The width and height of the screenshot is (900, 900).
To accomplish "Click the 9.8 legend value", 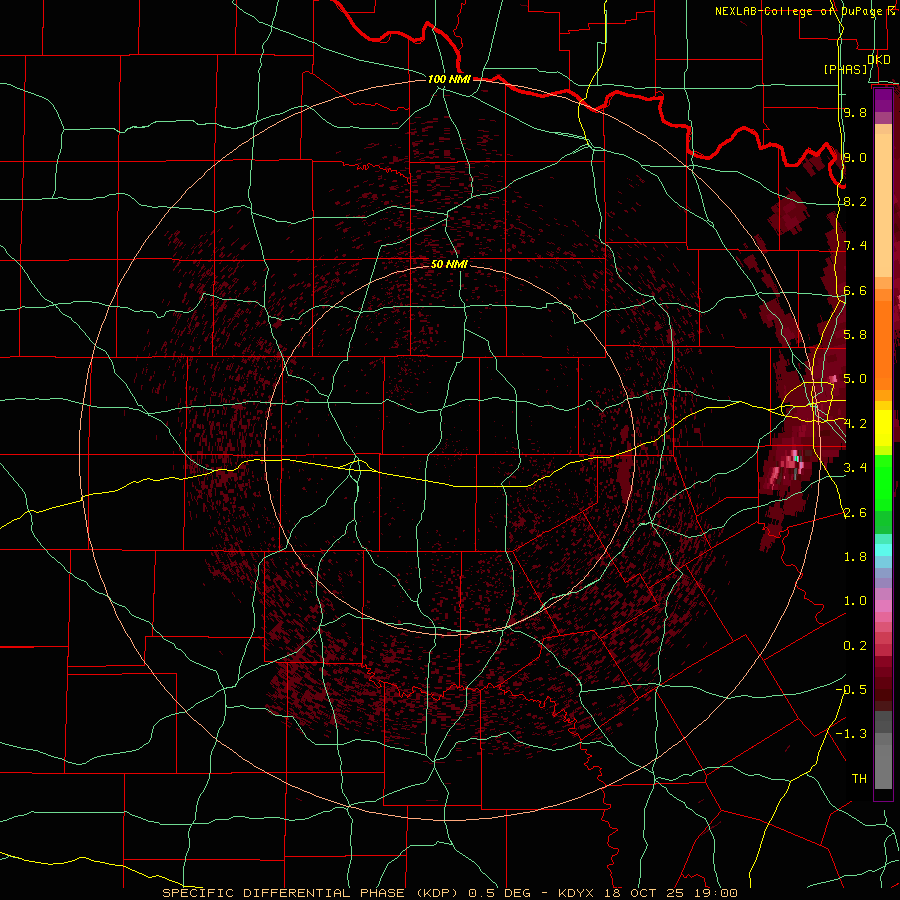I will click(x=855, y=112).
